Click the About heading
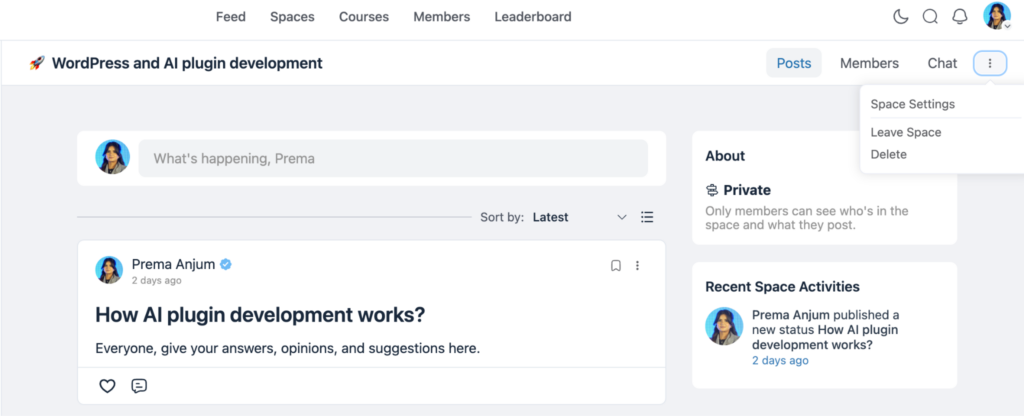This screenshot has width=1024, height=416. (x=725, y=156)
